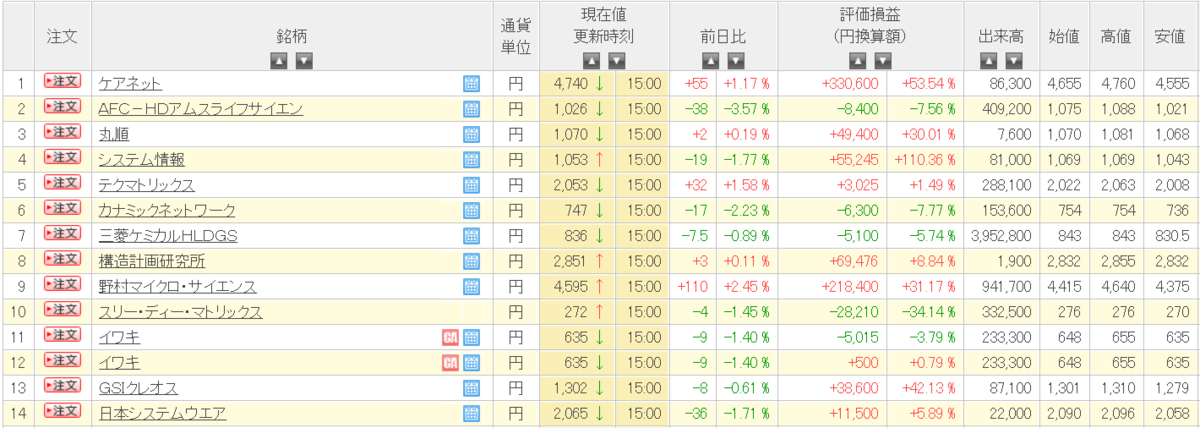Open the 三菱ケミカルHLDGS stock link

pyautogui.click(x=167, y=236)
